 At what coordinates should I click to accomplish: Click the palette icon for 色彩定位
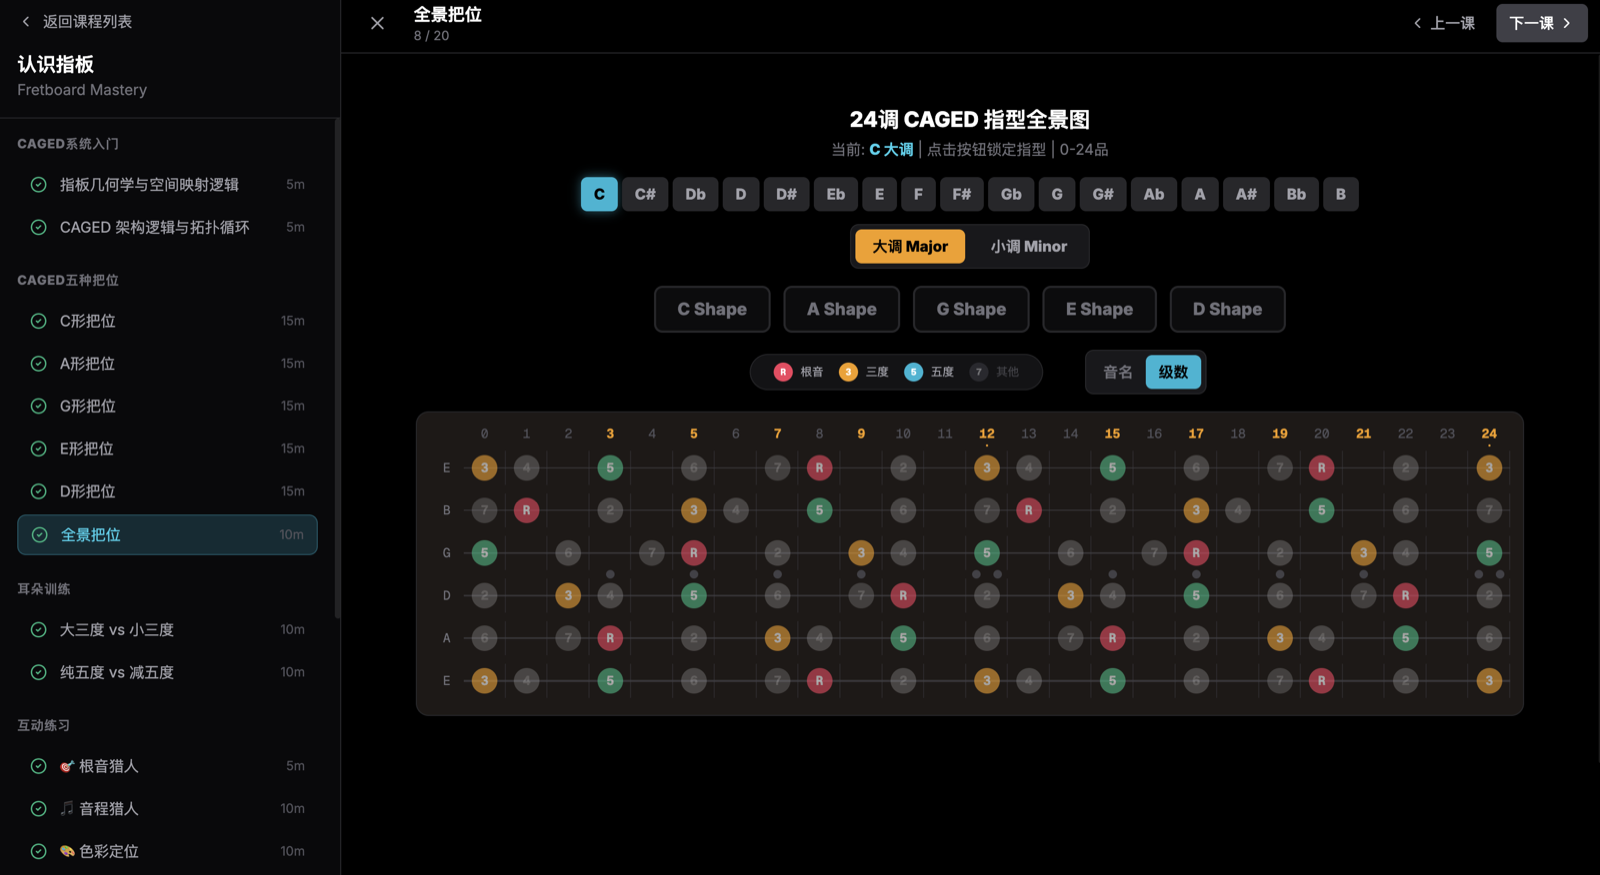67,851
